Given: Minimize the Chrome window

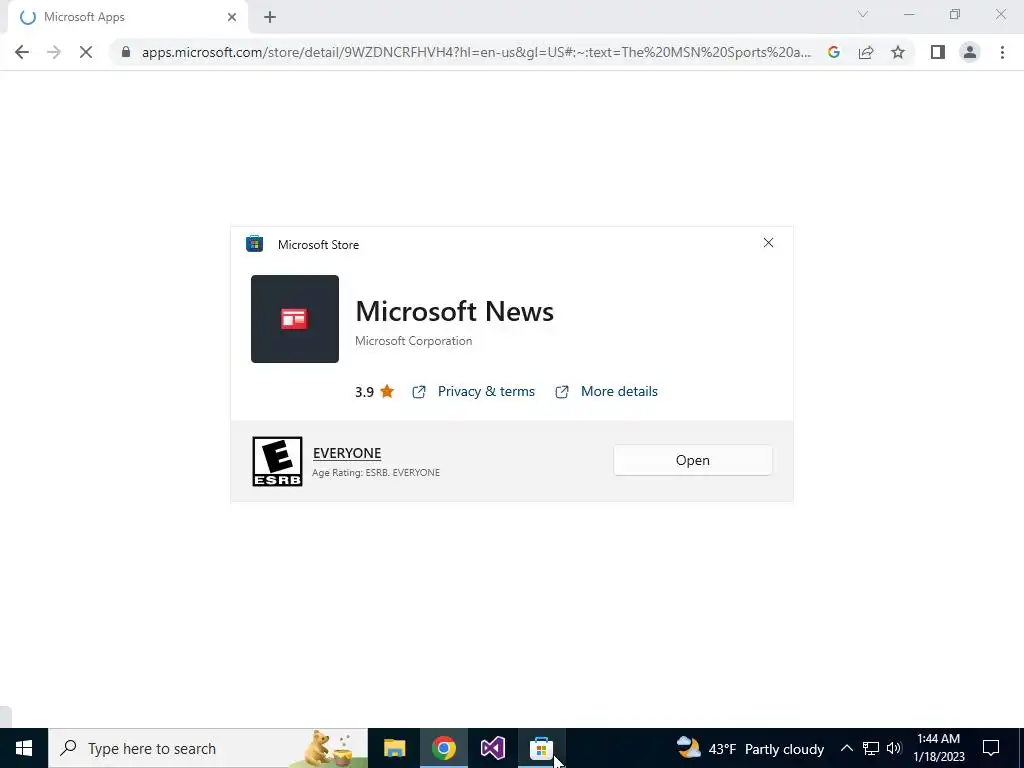Looking at the screenshot, I should pos(909,14).
